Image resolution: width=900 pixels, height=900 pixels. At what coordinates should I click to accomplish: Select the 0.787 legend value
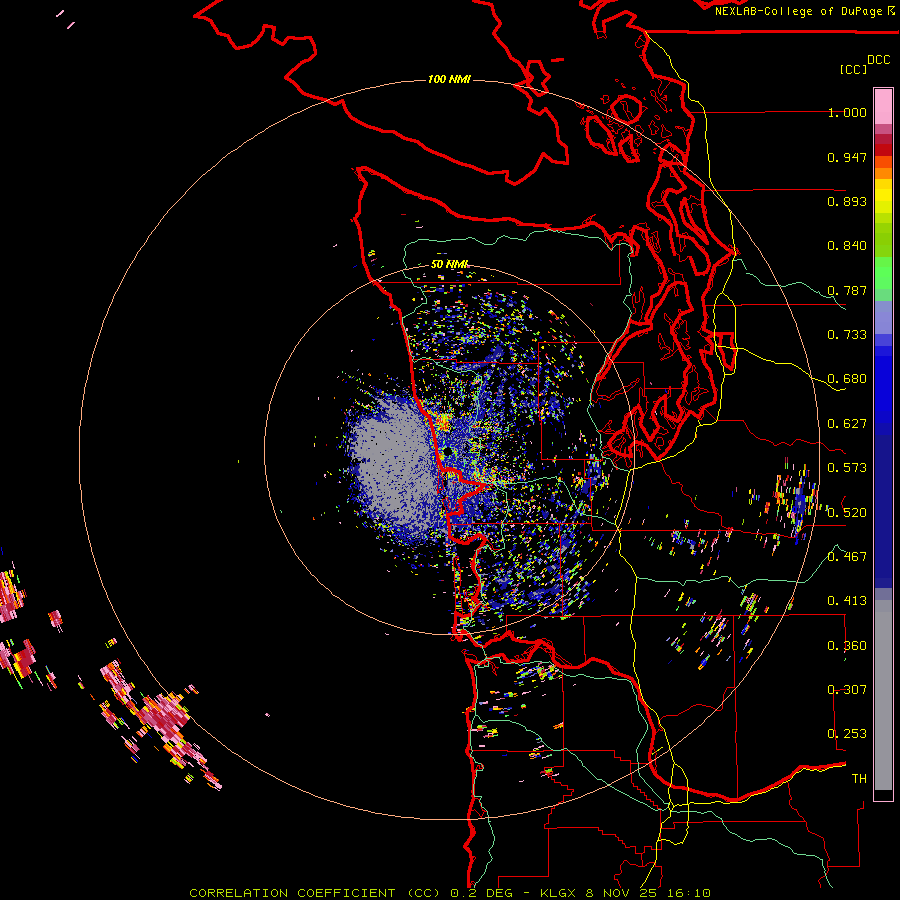click(847, 290)
